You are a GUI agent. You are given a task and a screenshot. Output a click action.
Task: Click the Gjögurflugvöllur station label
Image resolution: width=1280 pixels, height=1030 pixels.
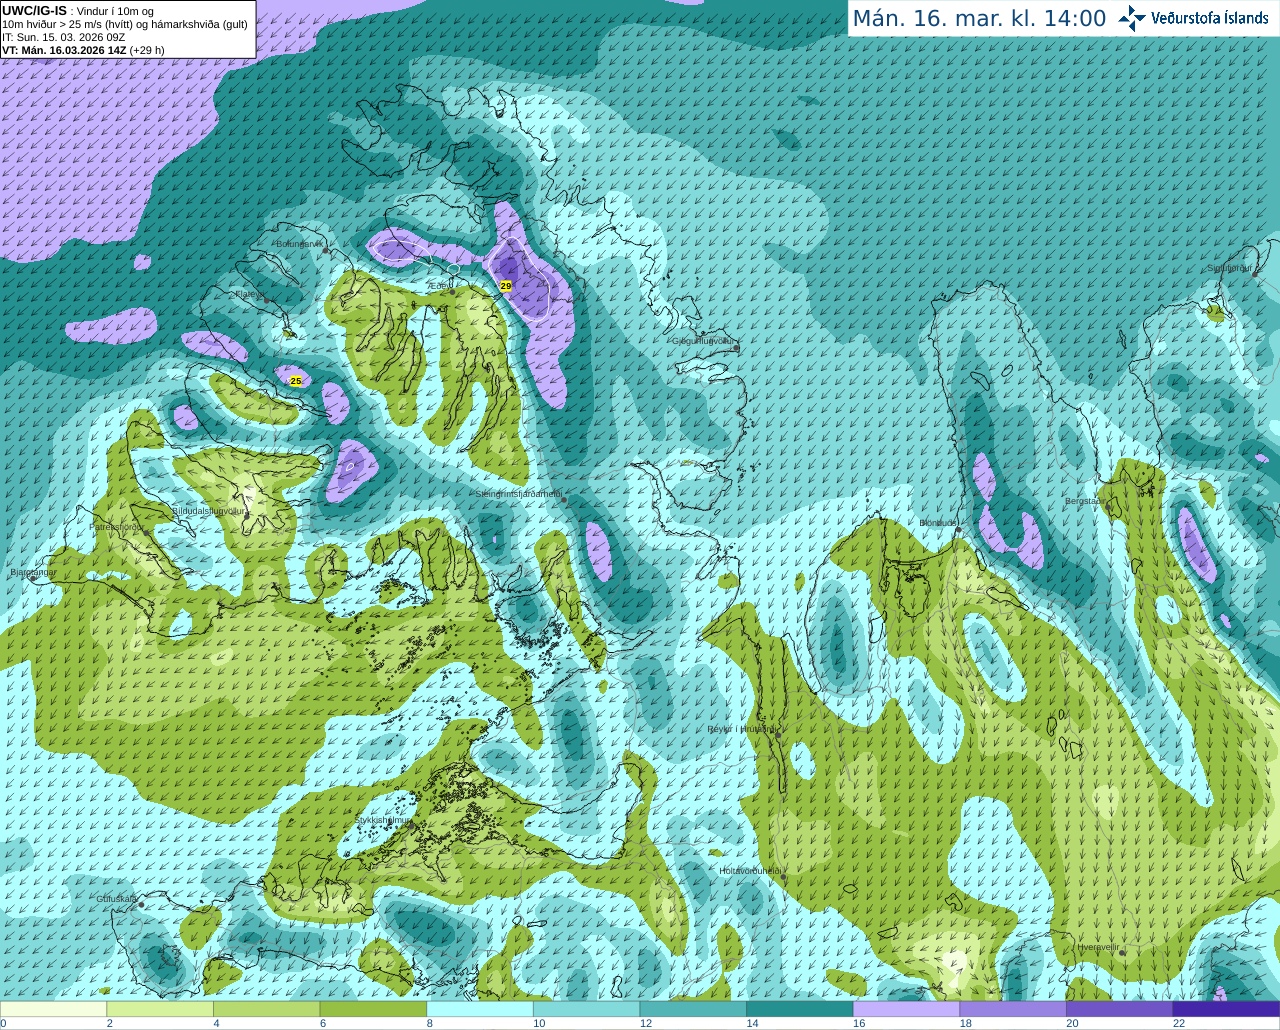pos(703,341)
